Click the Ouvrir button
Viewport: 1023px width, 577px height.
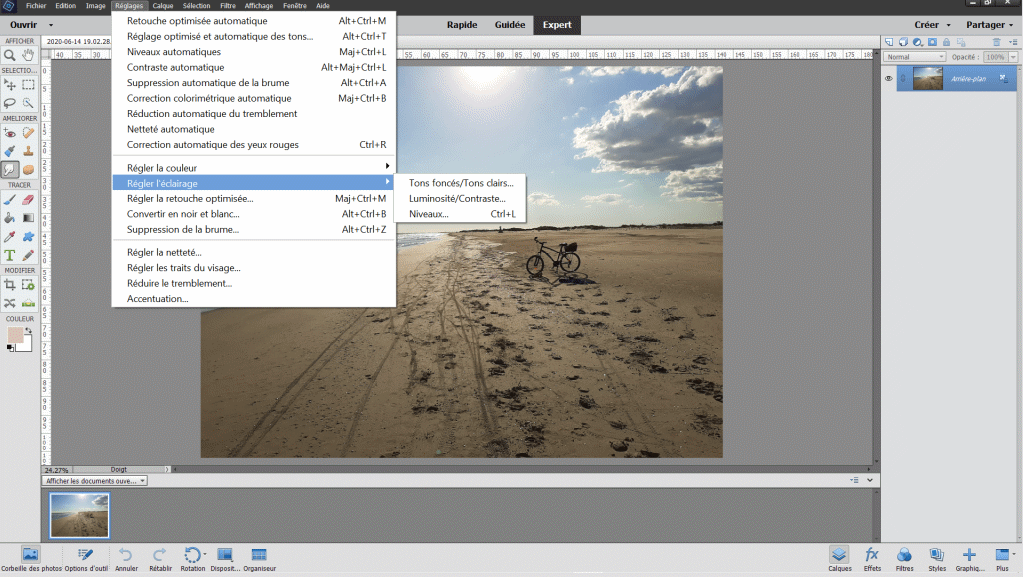click(28, 25)
